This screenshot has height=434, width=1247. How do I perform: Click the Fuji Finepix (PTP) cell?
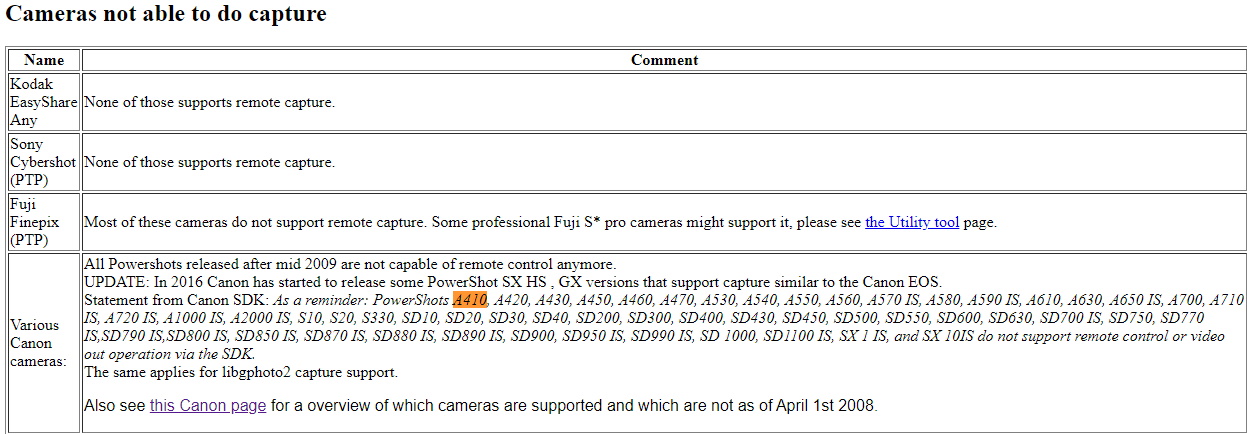coord(44,222)
